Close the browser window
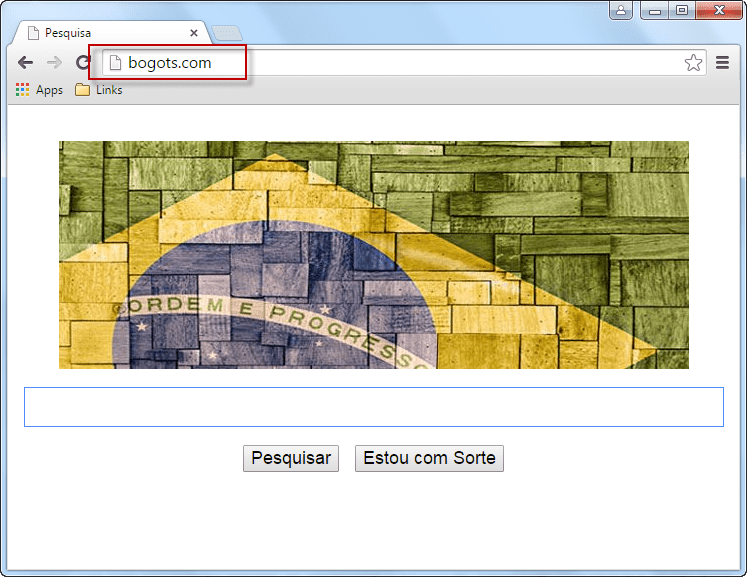This screenshot has height=577, width=747. point(719,10)
